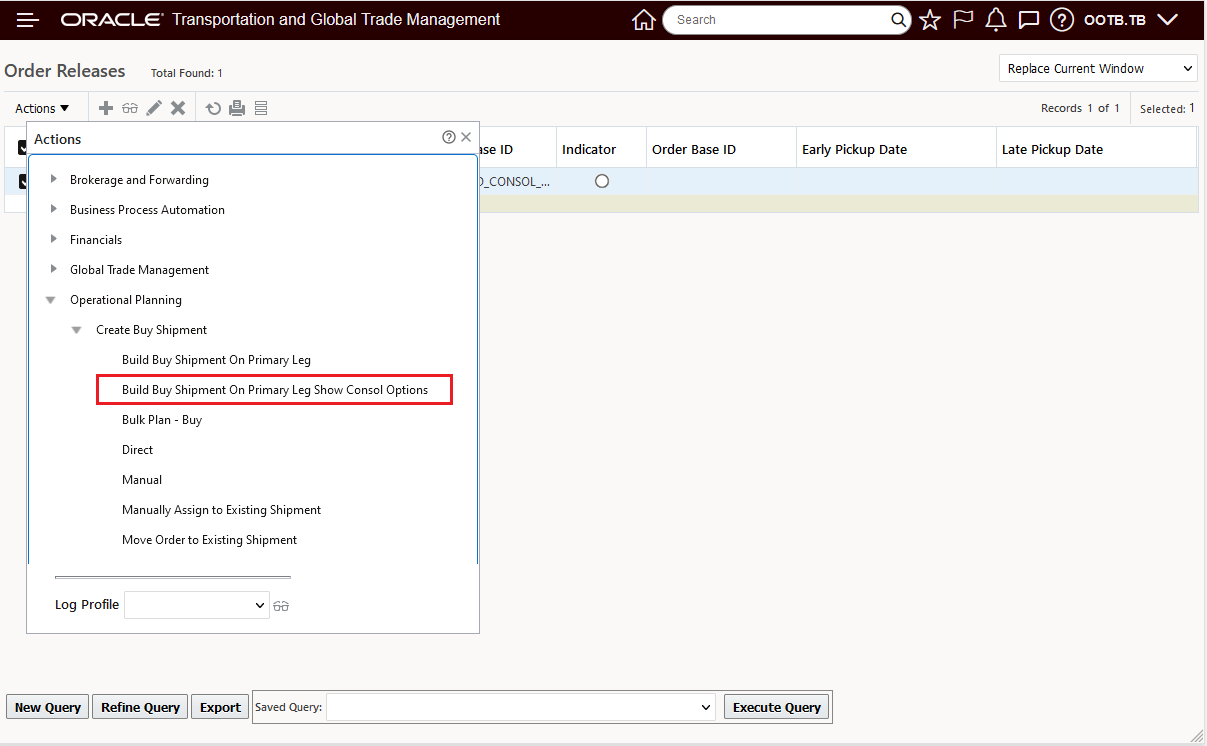
Task: Sort by Late Pickup Date column header
Action: click(1052, 149)
